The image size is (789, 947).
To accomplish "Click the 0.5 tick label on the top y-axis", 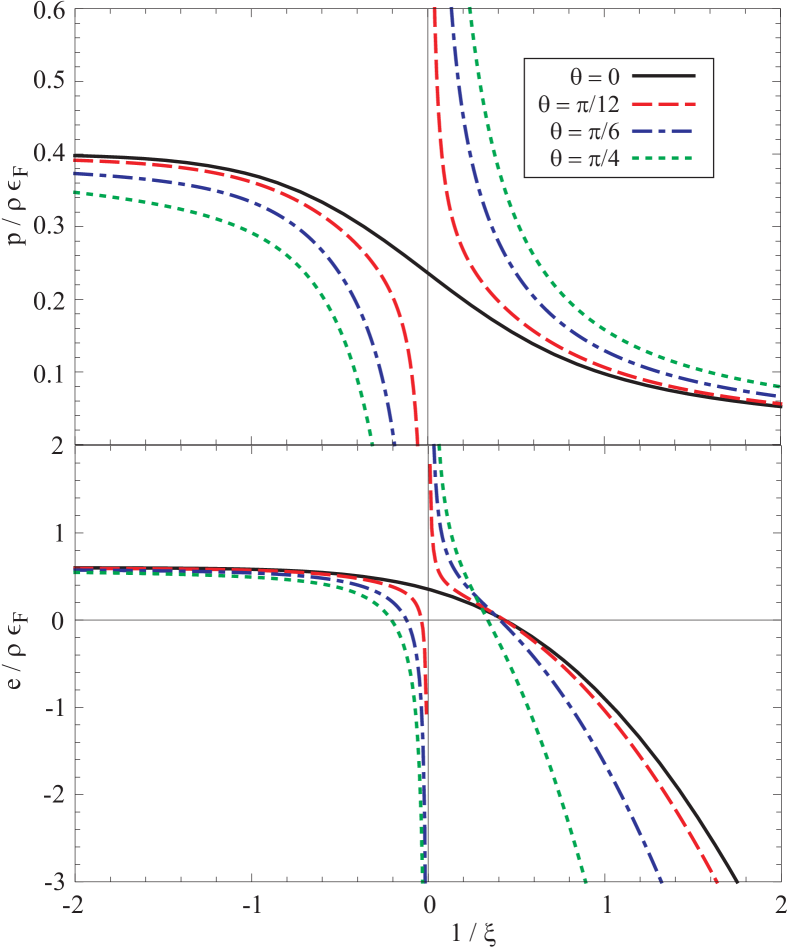I will [49, 80].
